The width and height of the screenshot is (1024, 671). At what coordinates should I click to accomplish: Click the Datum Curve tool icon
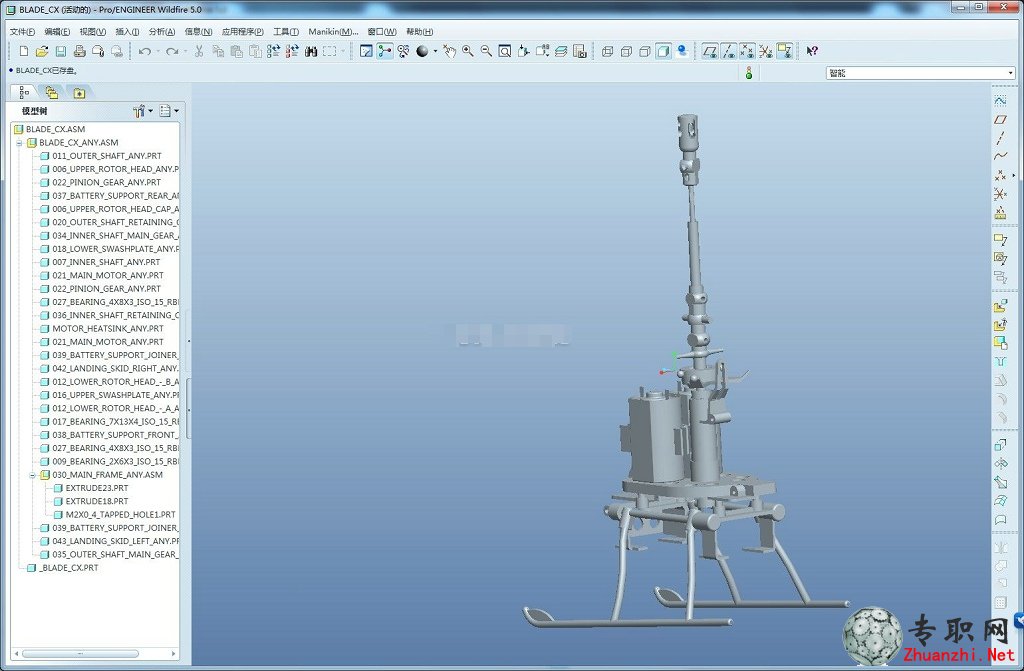[x=1000, y=156]
